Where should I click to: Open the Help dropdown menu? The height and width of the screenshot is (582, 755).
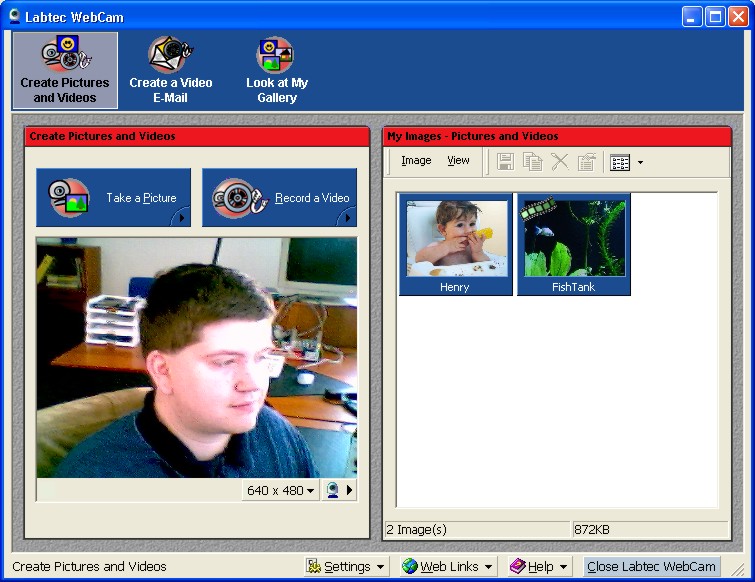click(x=539, y=567)
